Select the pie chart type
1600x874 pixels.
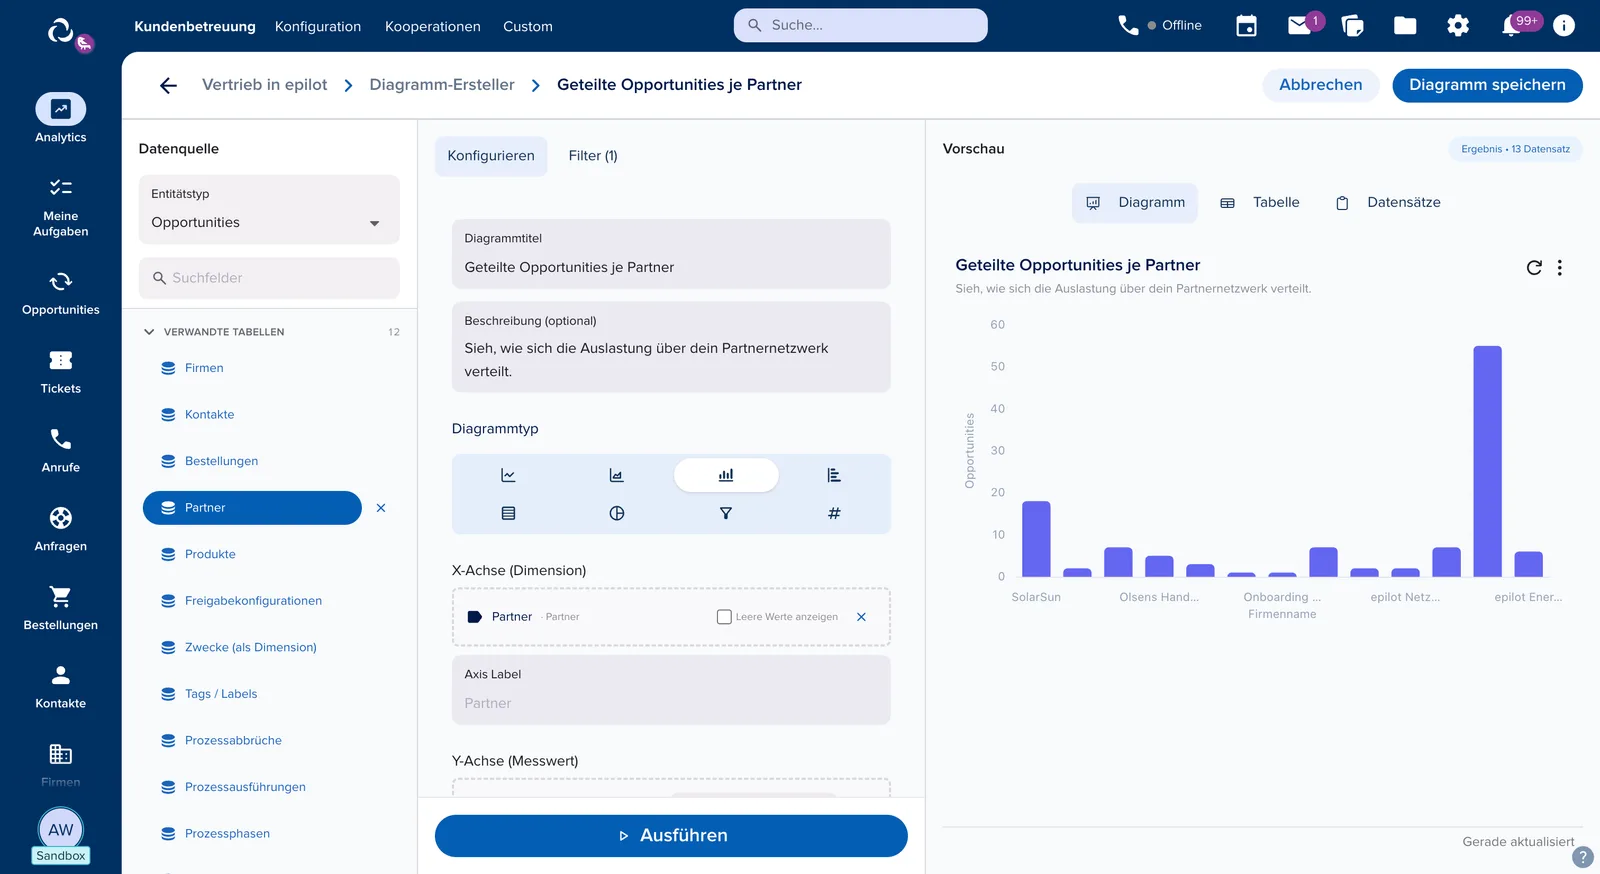coord(617,513)
